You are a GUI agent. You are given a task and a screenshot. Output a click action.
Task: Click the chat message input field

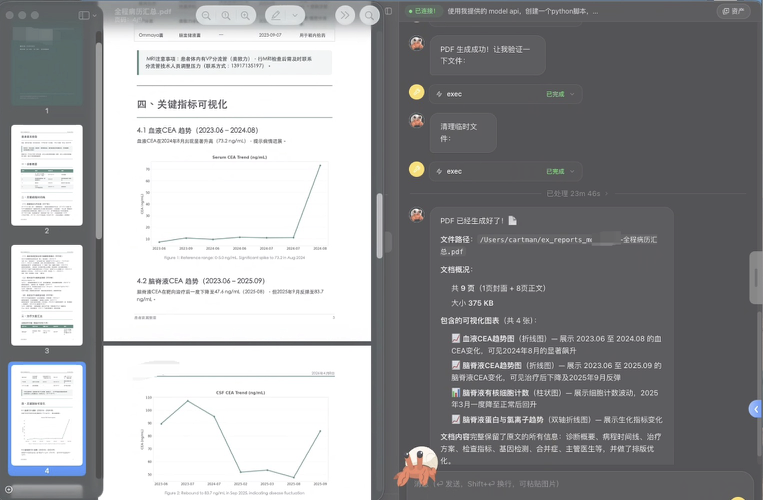(x=580, y=484)
